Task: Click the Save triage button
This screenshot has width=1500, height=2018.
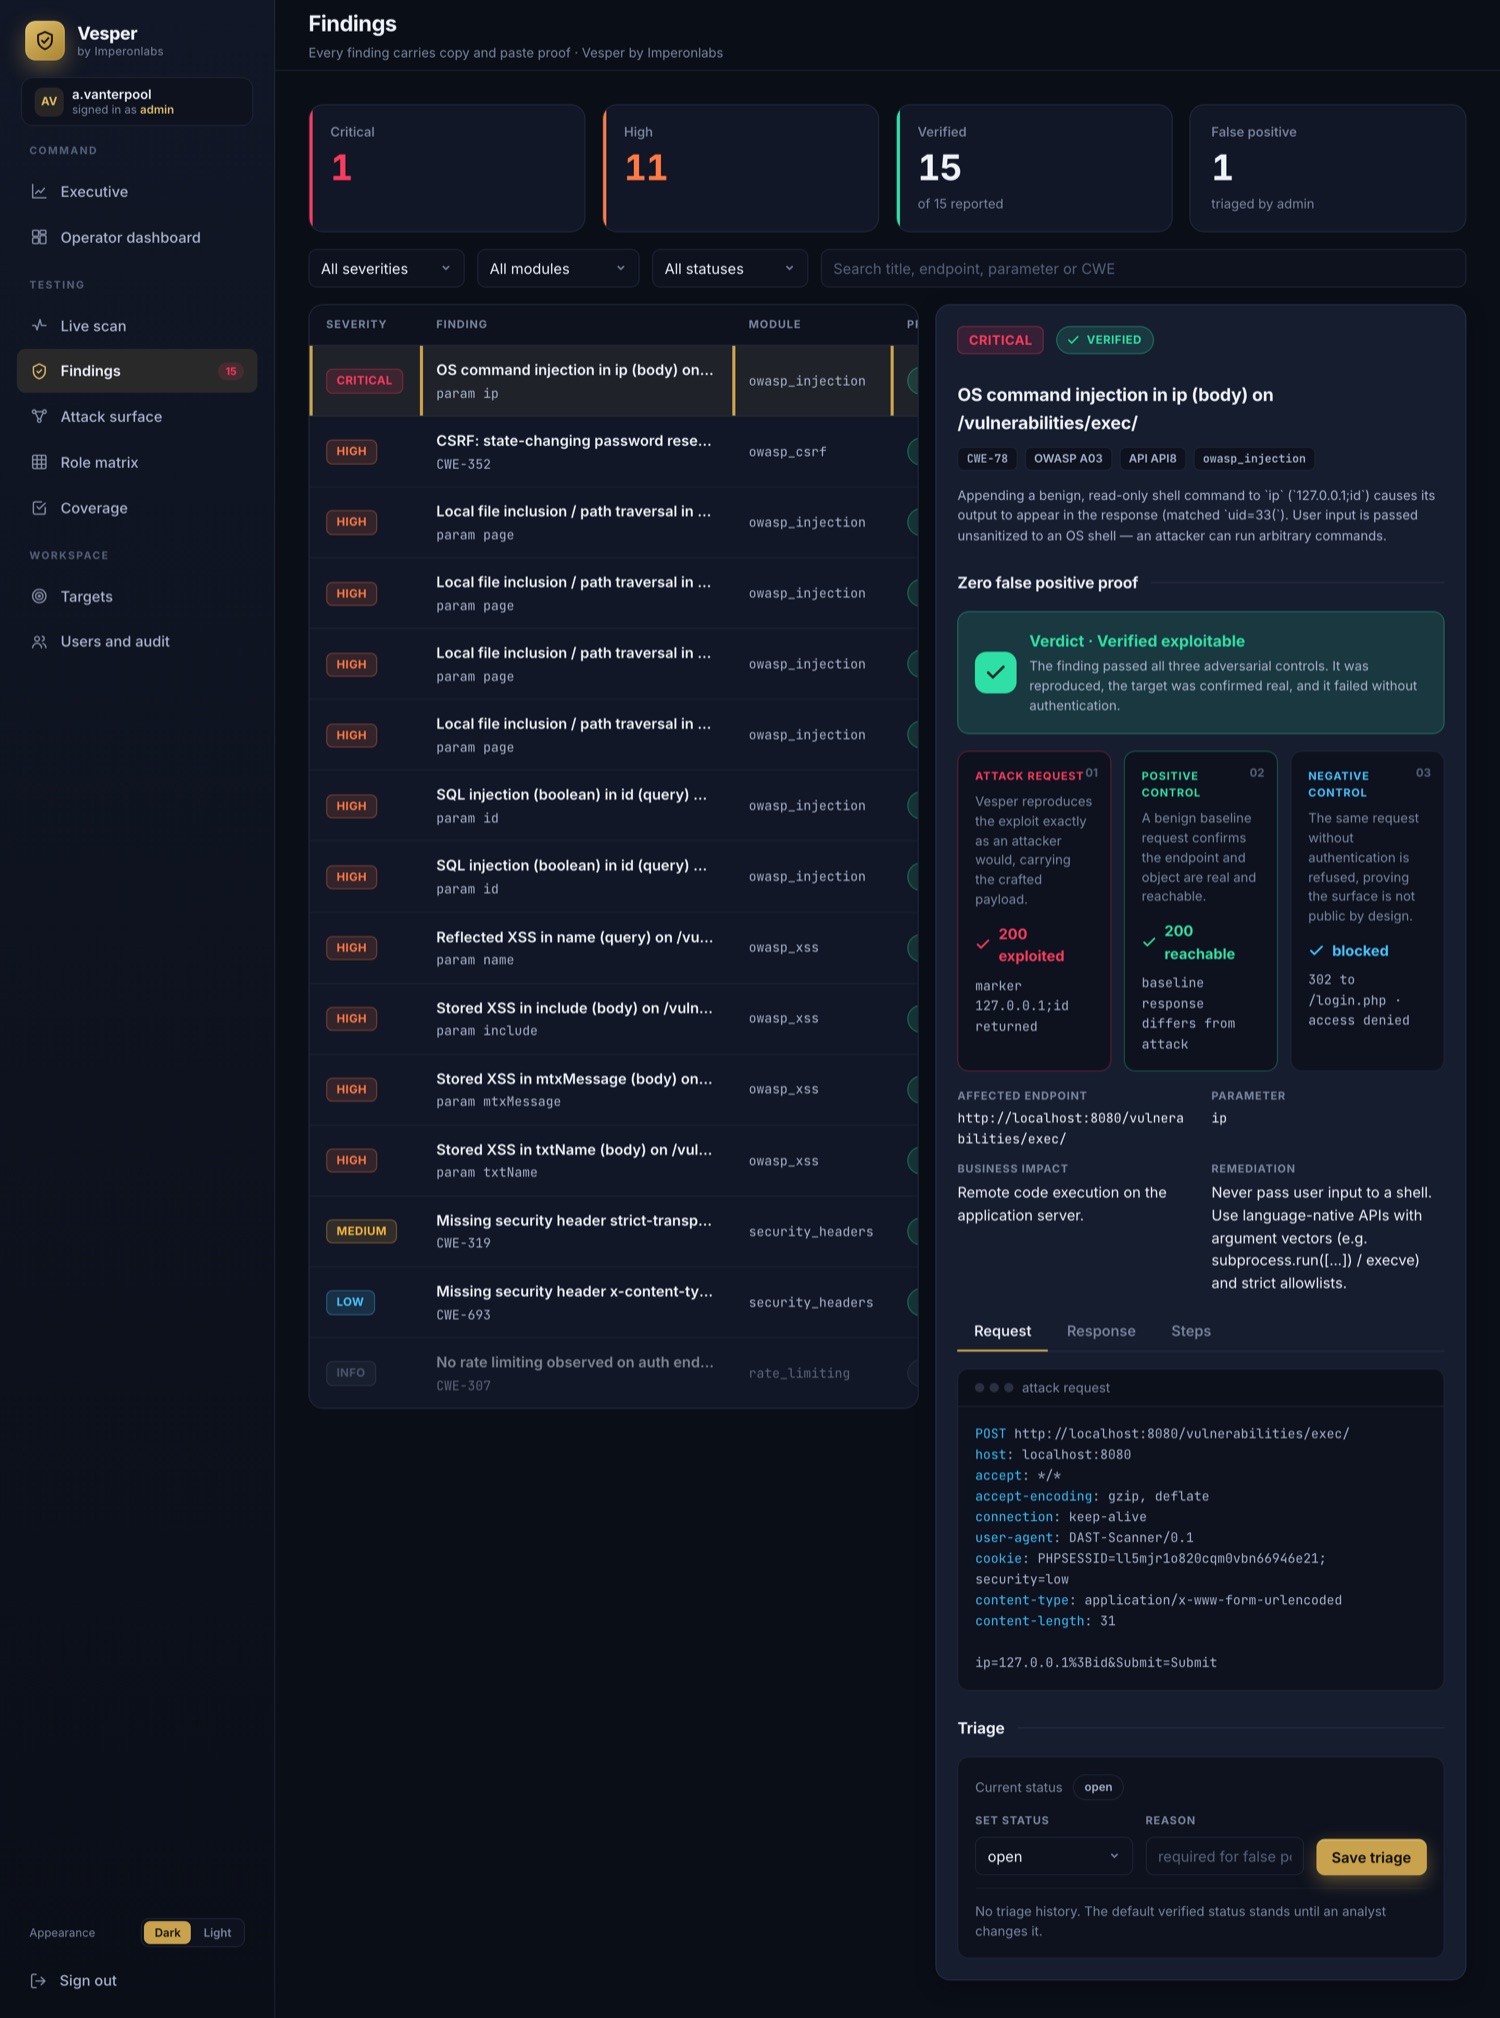Action: click(1371, 1857)
